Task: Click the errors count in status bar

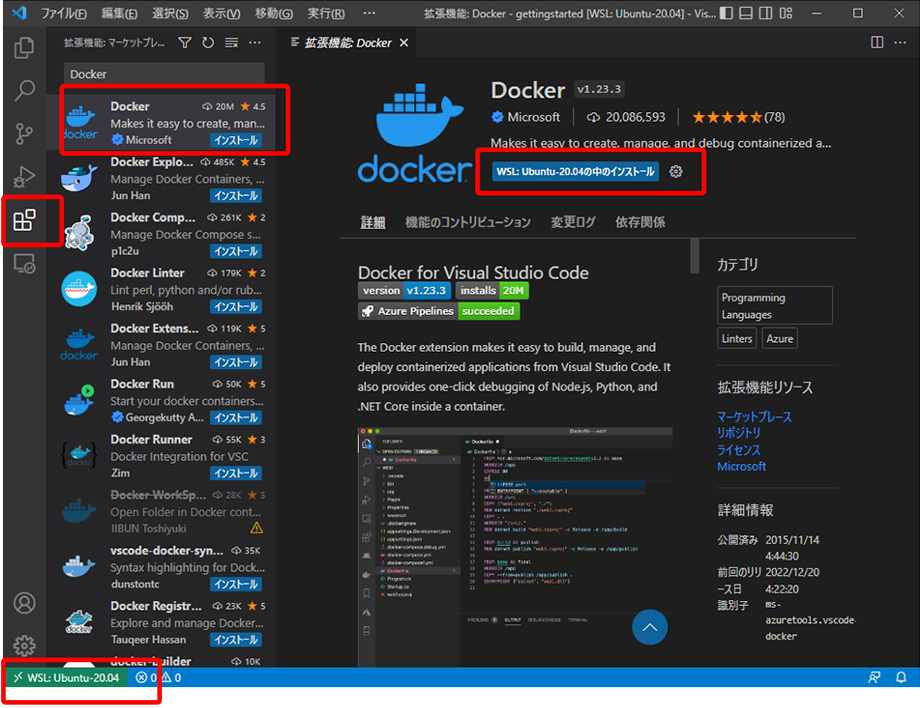Action: coord(146,677)
